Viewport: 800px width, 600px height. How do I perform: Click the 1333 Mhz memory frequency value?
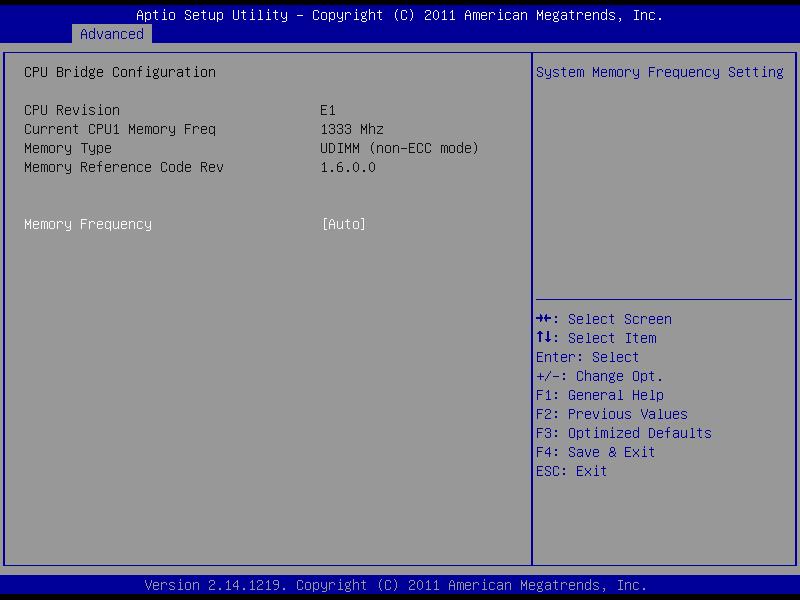pos(352,129)
